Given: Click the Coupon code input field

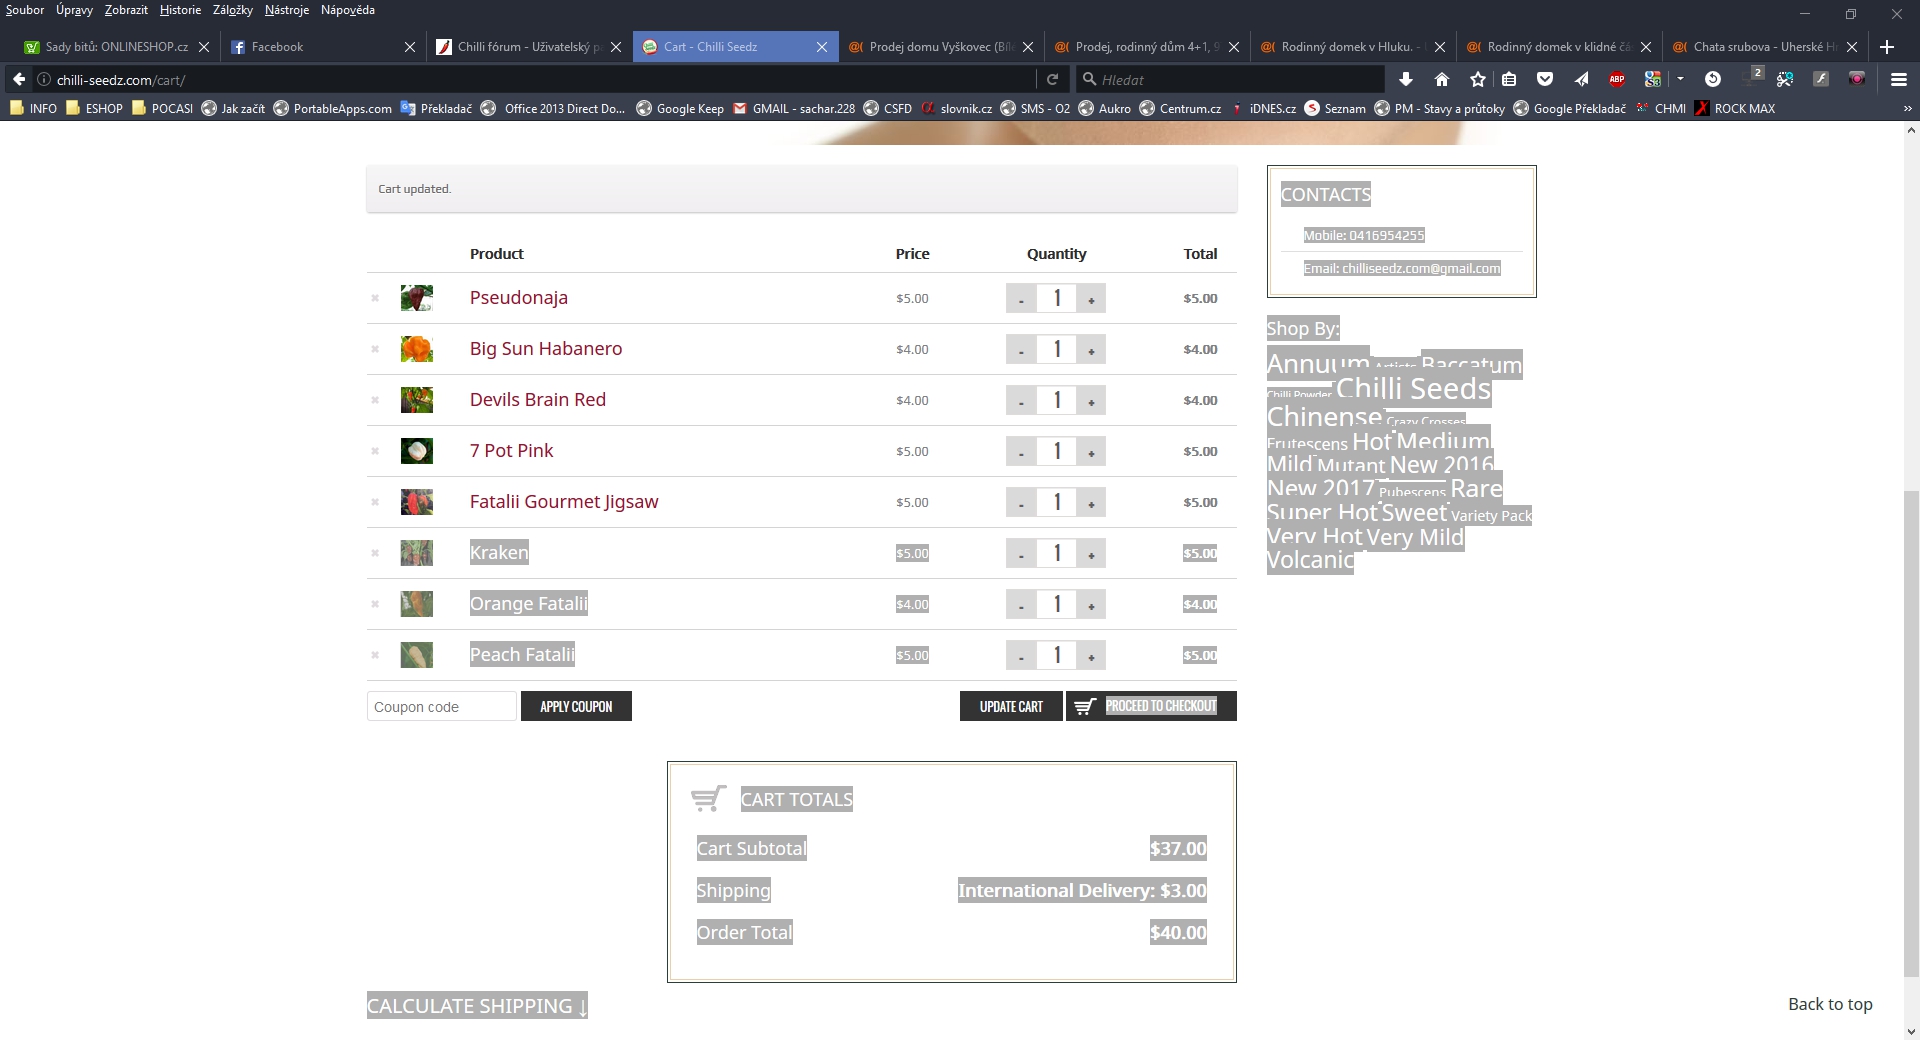Looking at the screenshot, I should [x=442, y=706].
